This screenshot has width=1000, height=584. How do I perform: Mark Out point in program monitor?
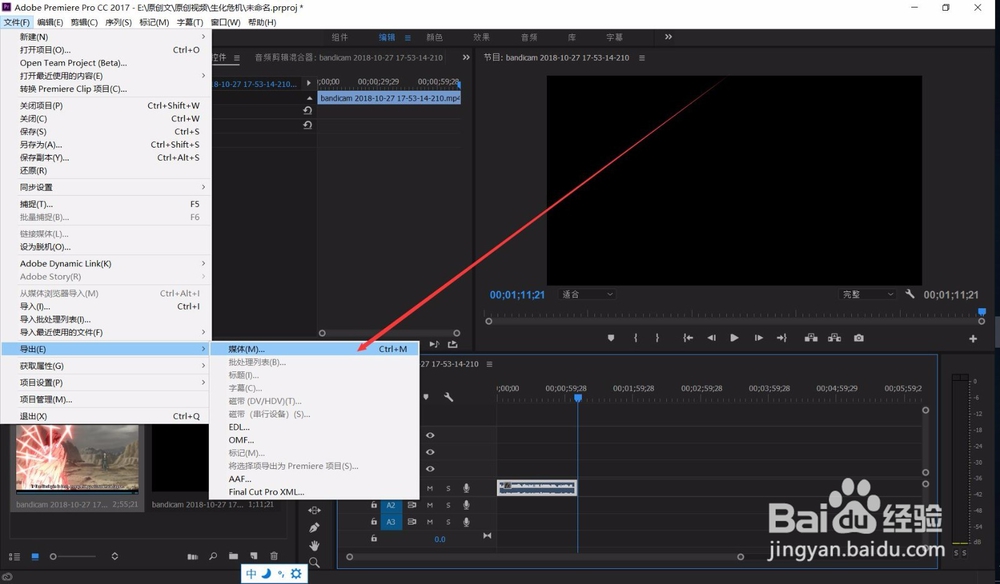point(657,338)
